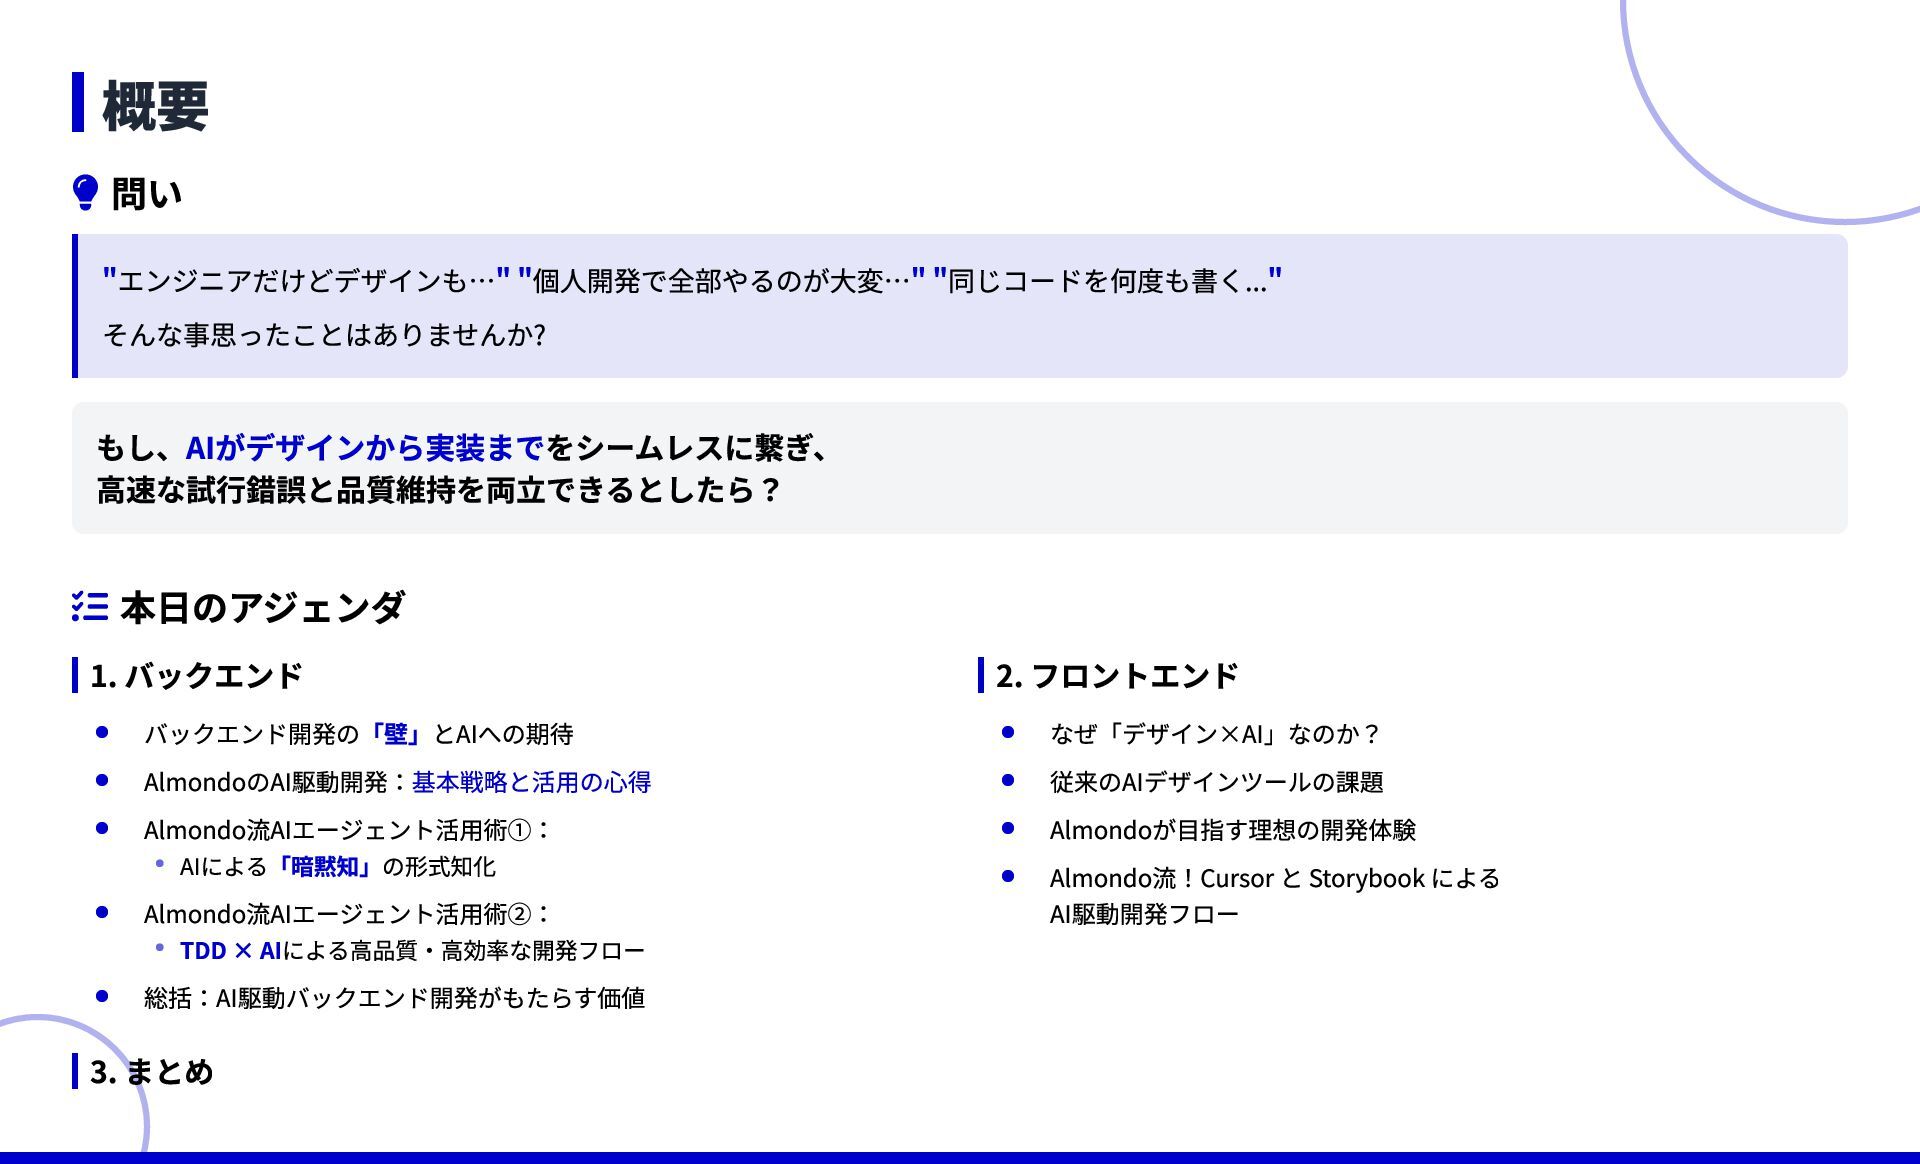Click the 基本戦略と活用の心得 link text
Image resolution: width=1920 pixels, height=1164 pixels.
click(x=531, y=782)
